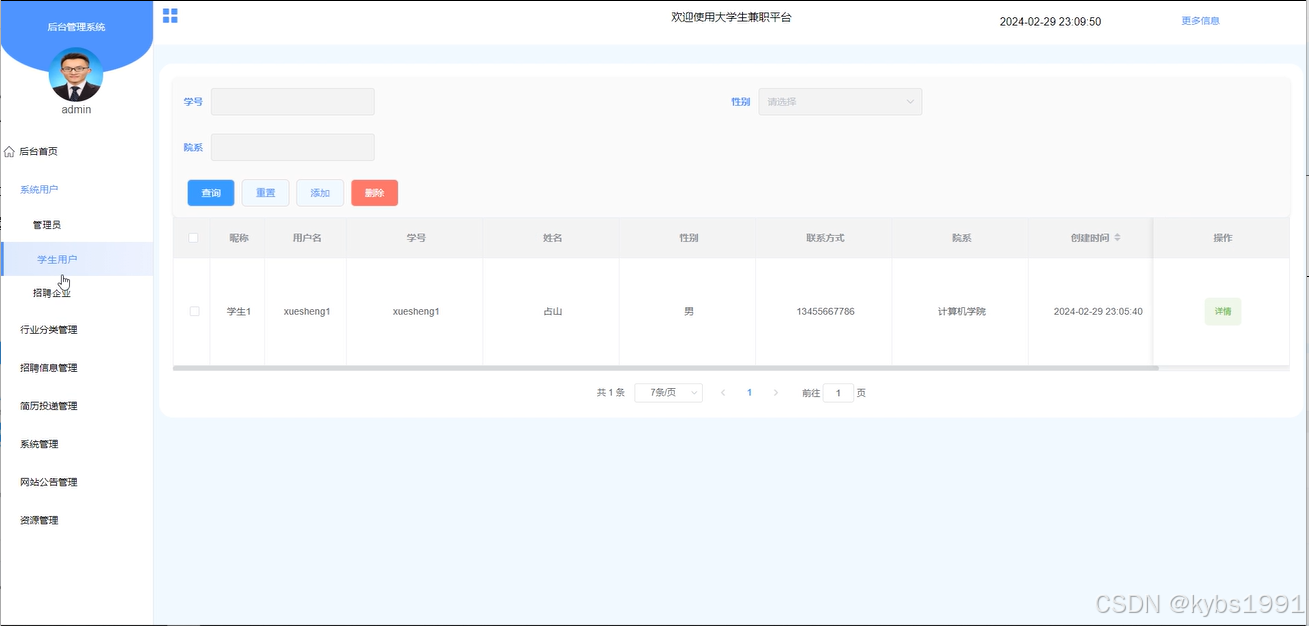Click the 性别 column header
This screenshot has height=626, width=1309.
(x=688, y=238)
